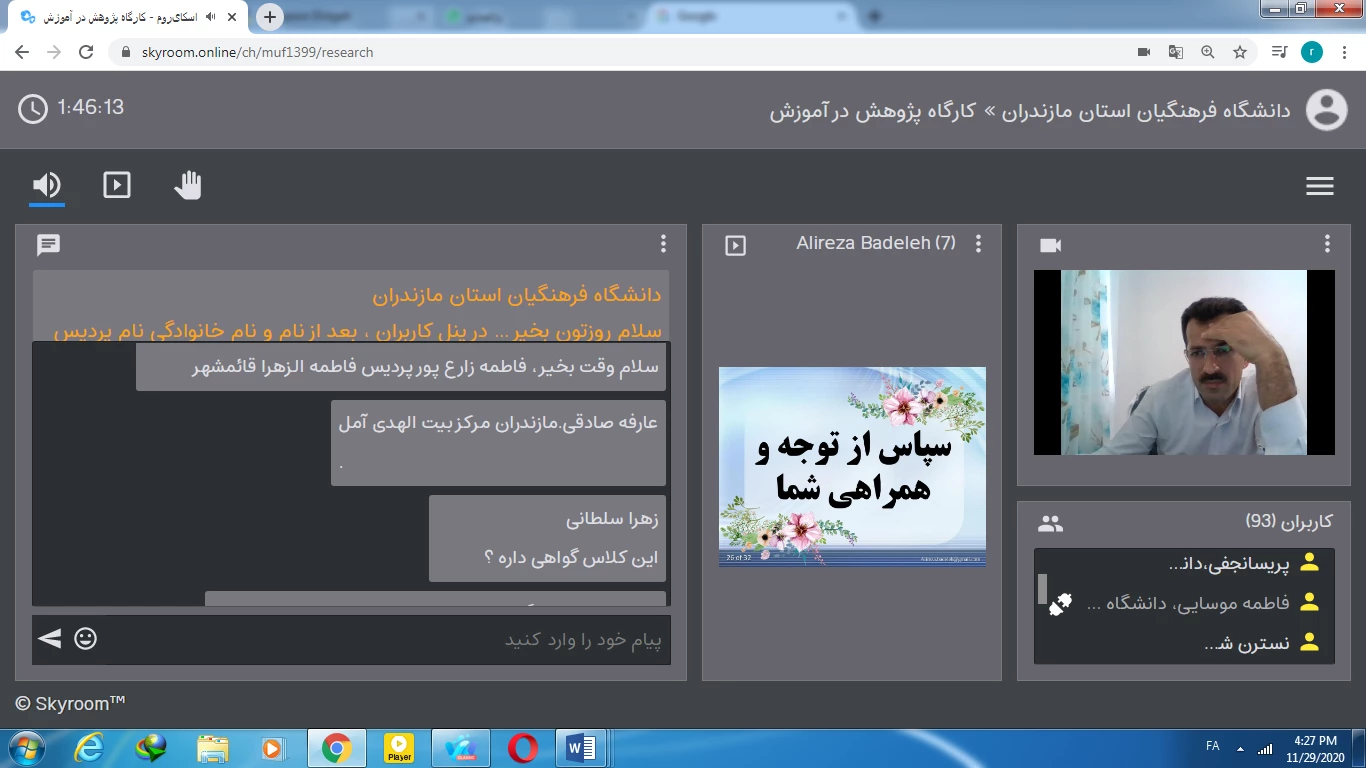Click the user profile avatar icon
The image size is (1366, 768).
(1327, 110)
